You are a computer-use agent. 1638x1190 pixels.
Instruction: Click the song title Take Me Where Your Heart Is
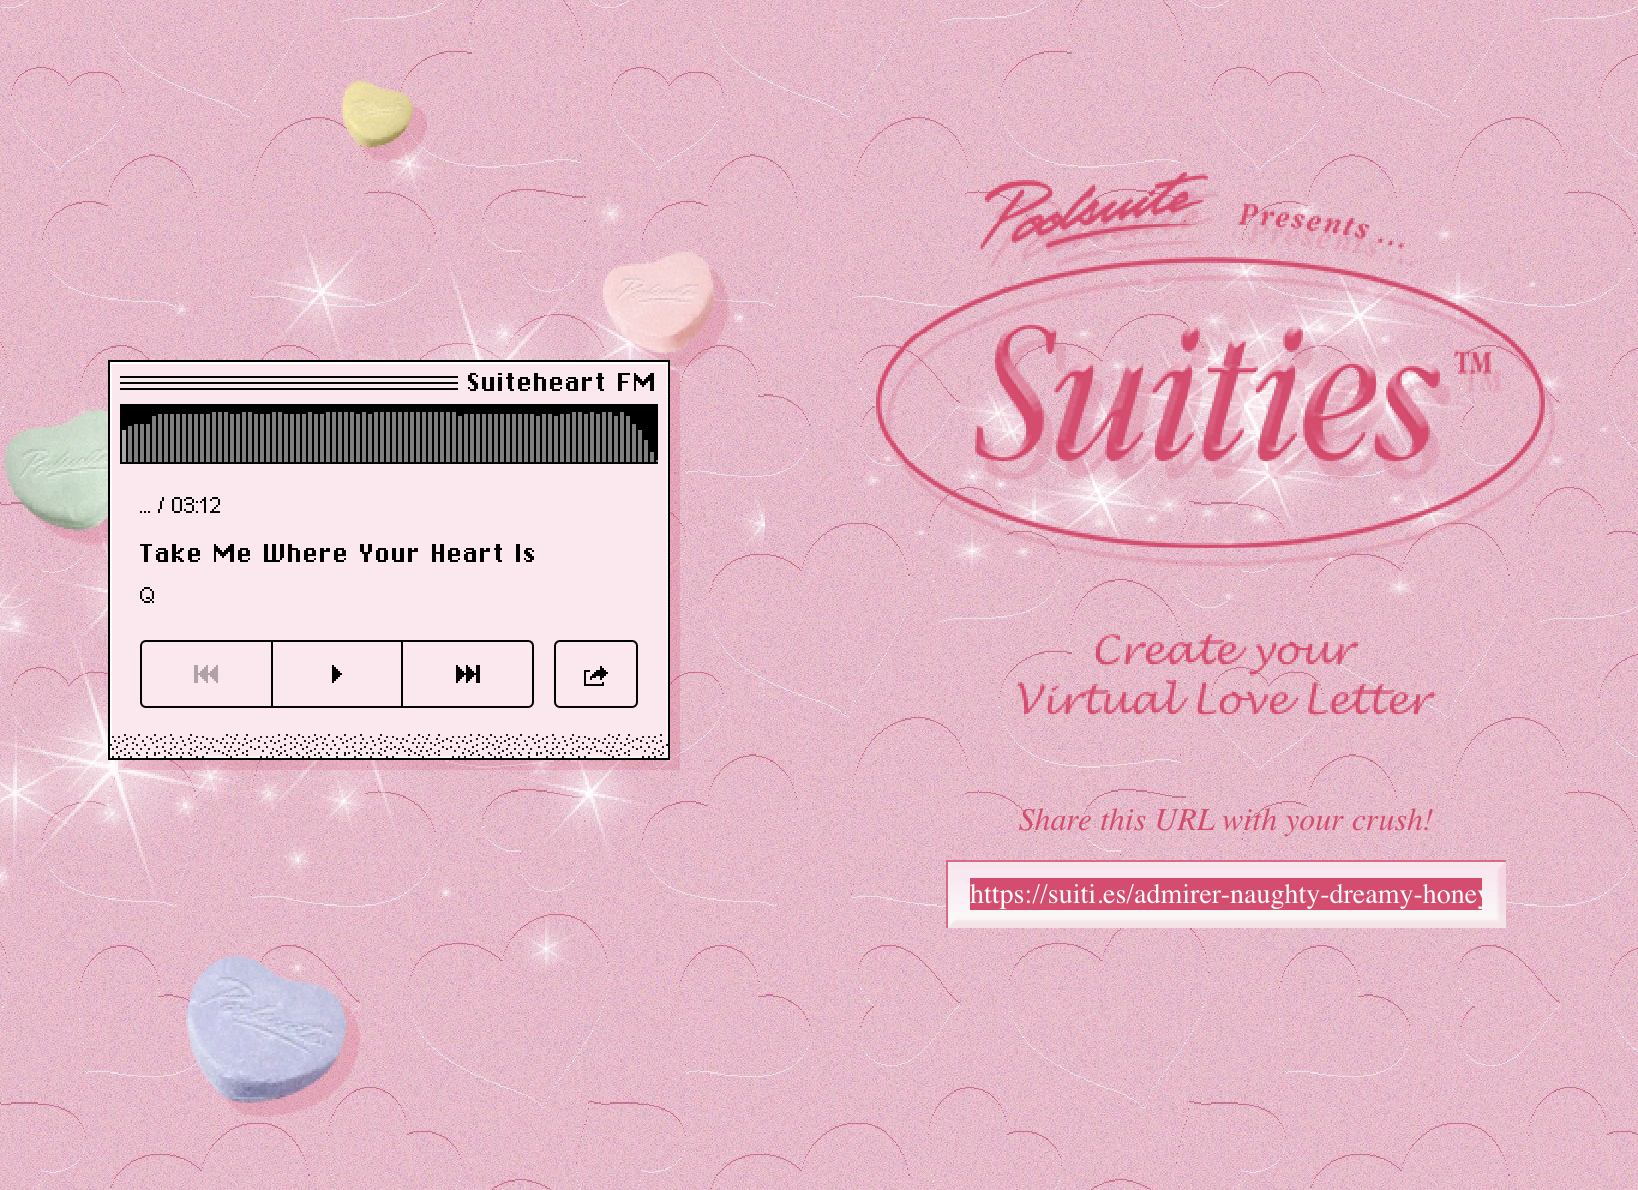(x=339, y=553)
